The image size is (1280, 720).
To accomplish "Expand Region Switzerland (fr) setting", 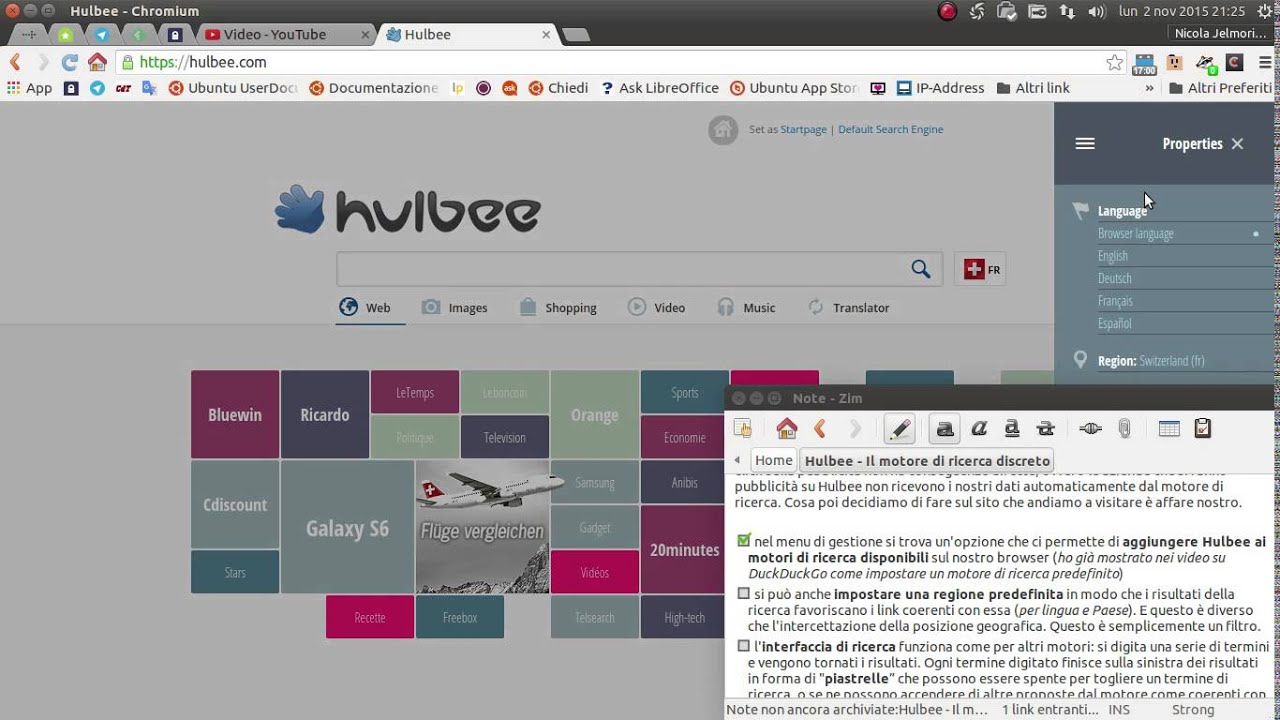I will [1151, 360].
